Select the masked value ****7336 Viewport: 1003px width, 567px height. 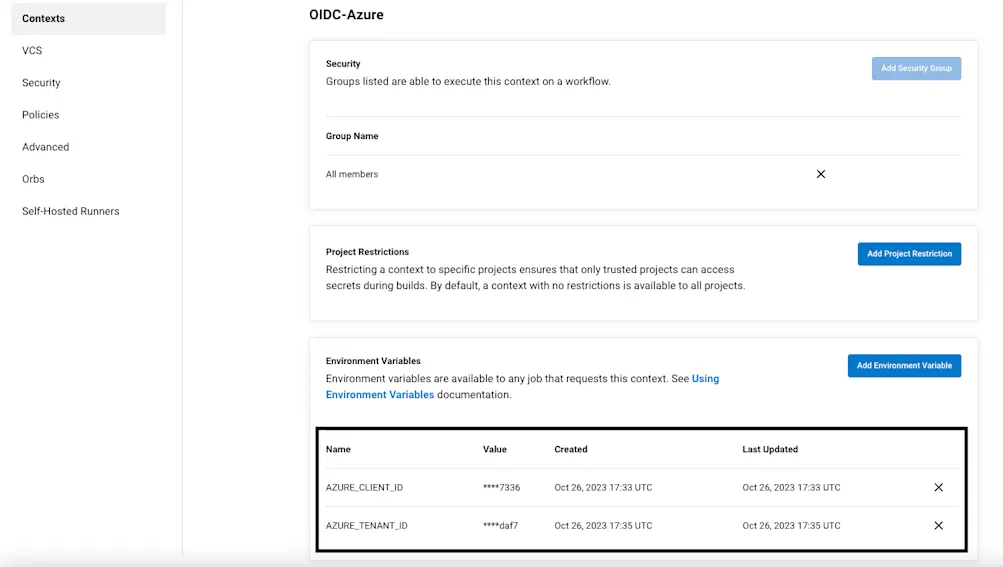(x=502, y=488)
